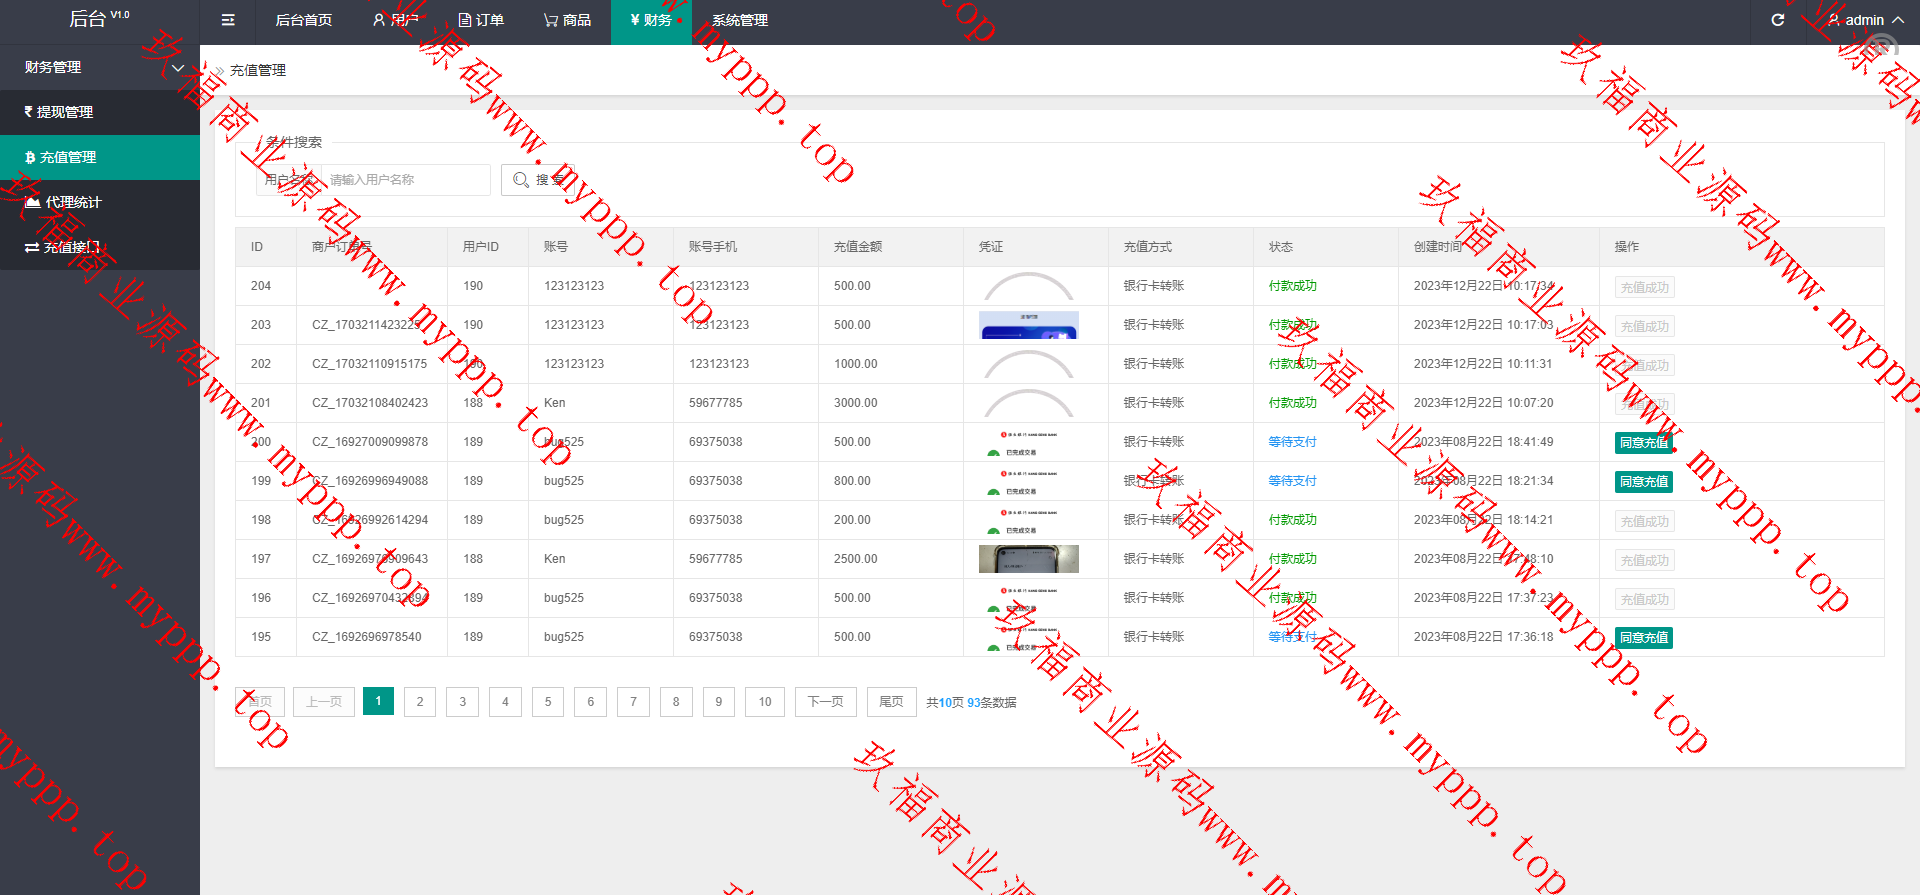Open the 用户 top navigation menu
The image size is (1920, 895).
click(x=395, y=20)
